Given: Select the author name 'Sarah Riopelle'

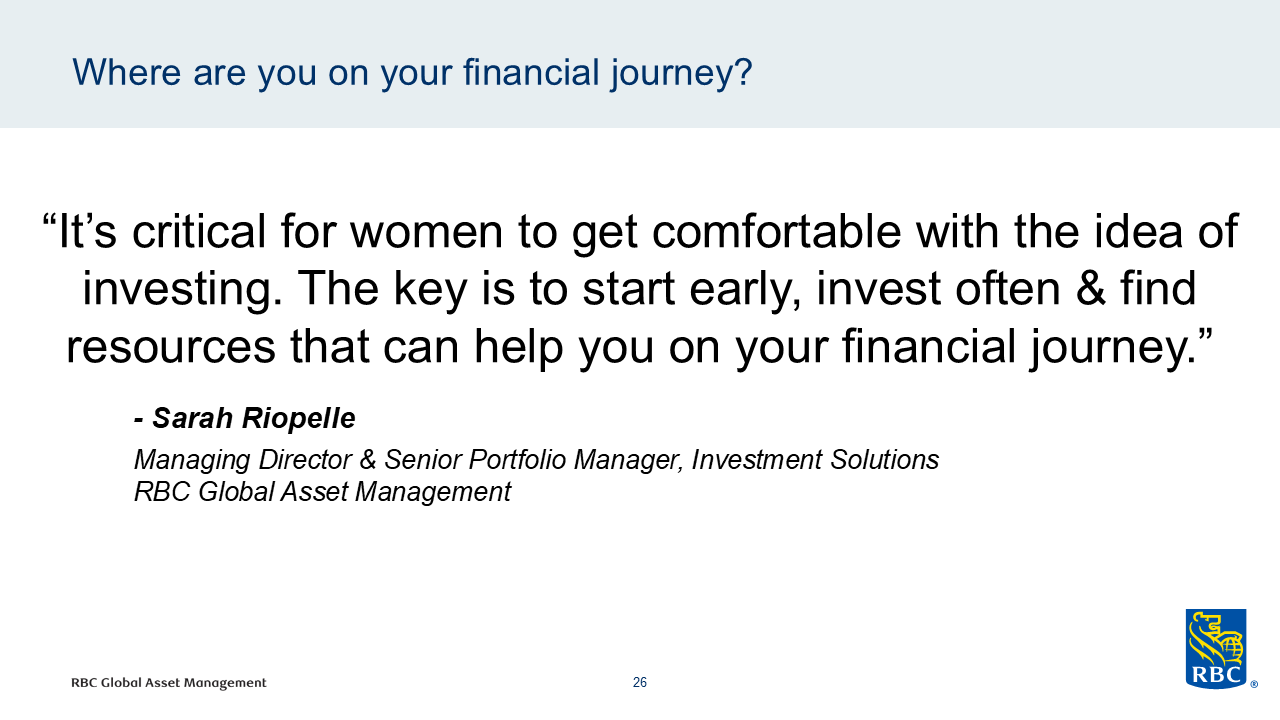Looking at the screenshot, I should coord(254,418).
